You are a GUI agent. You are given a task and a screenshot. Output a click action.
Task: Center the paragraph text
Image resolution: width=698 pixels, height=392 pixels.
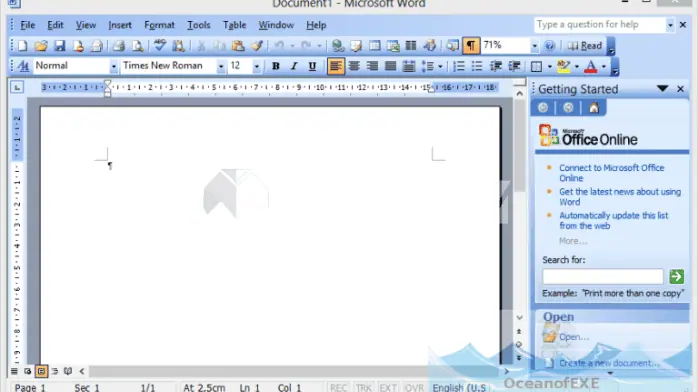tap(354, 66)
